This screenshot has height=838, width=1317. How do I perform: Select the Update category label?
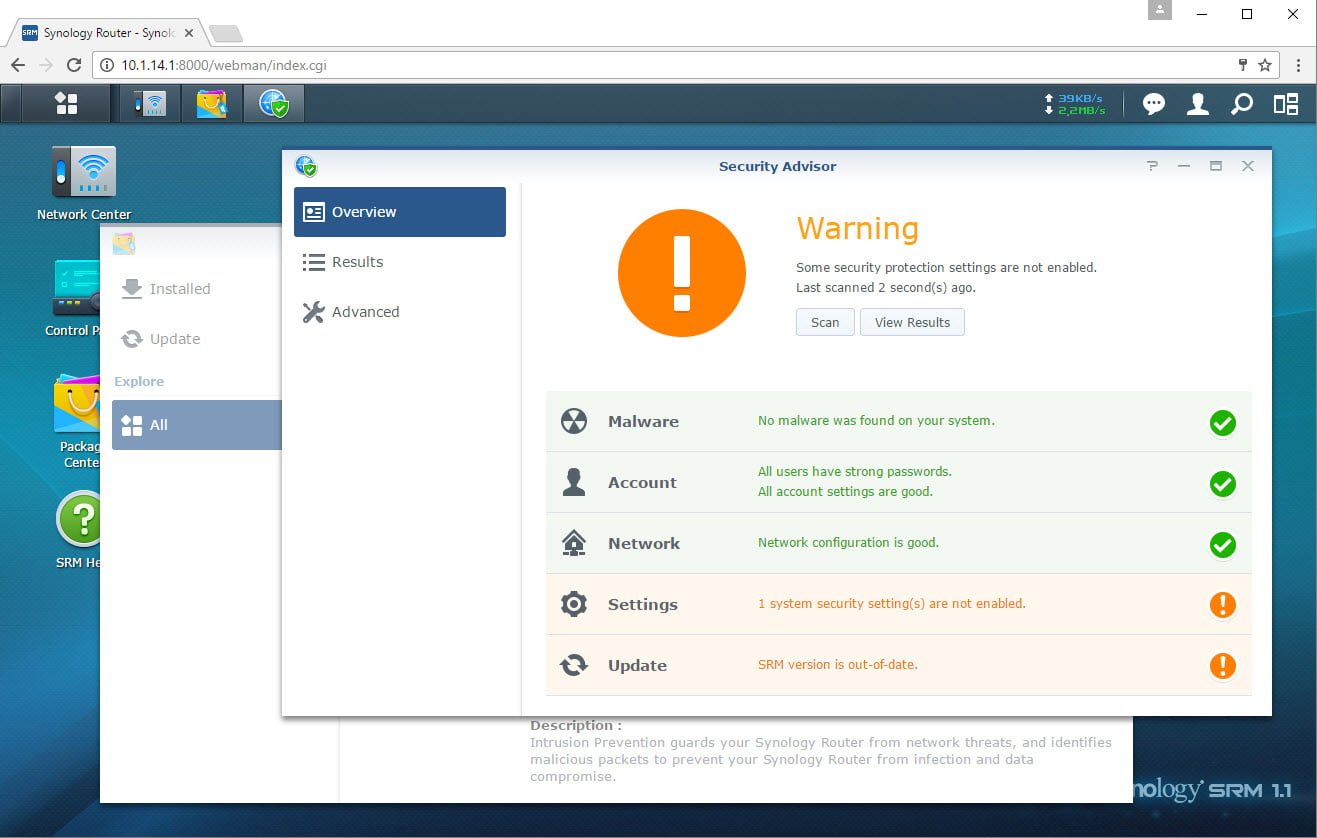tap(637, 665)
